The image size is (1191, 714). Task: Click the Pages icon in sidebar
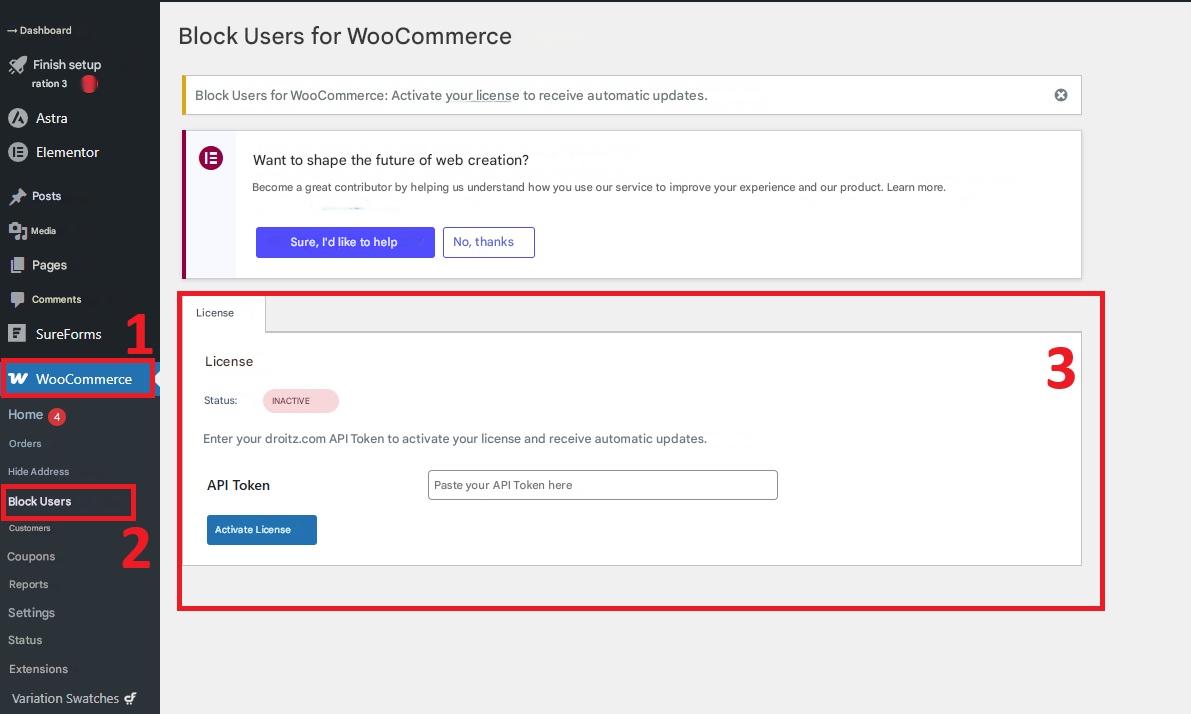pyautogui.click(x=17, y=265)
